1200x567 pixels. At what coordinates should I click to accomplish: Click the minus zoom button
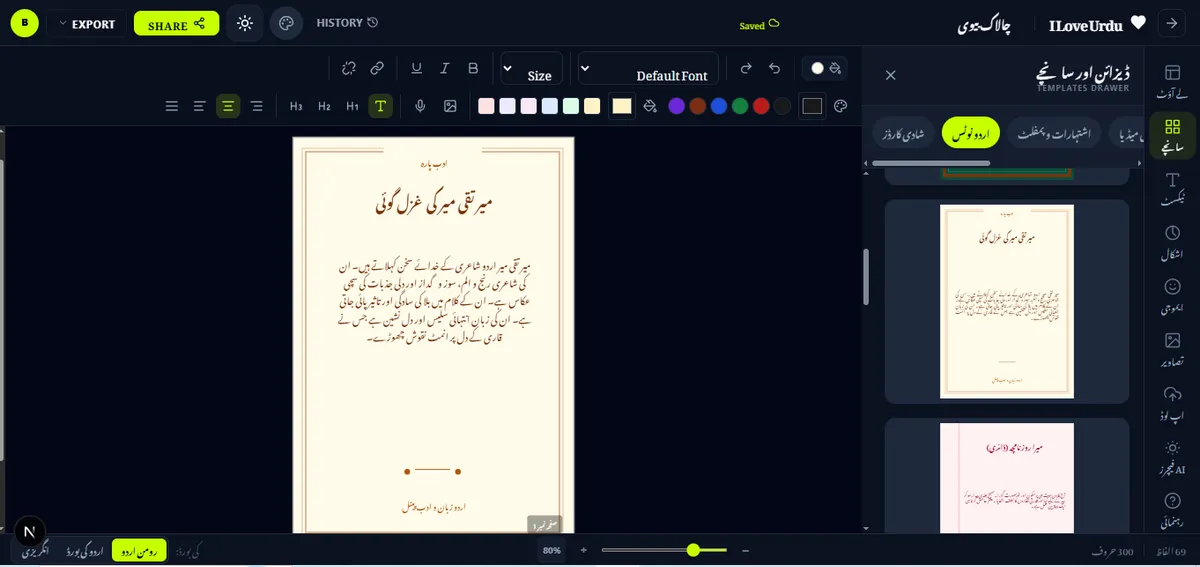pos(745,550)
